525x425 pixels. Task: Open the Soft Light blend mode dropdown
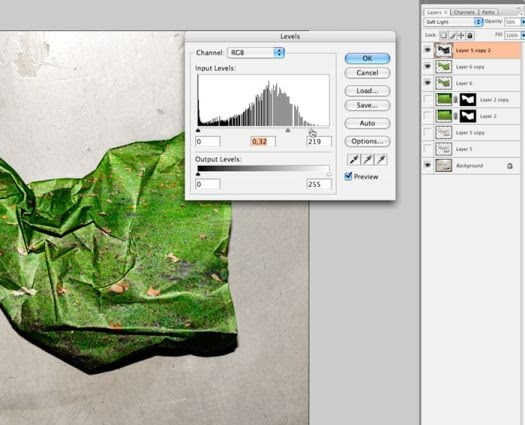tap(453, 22)
